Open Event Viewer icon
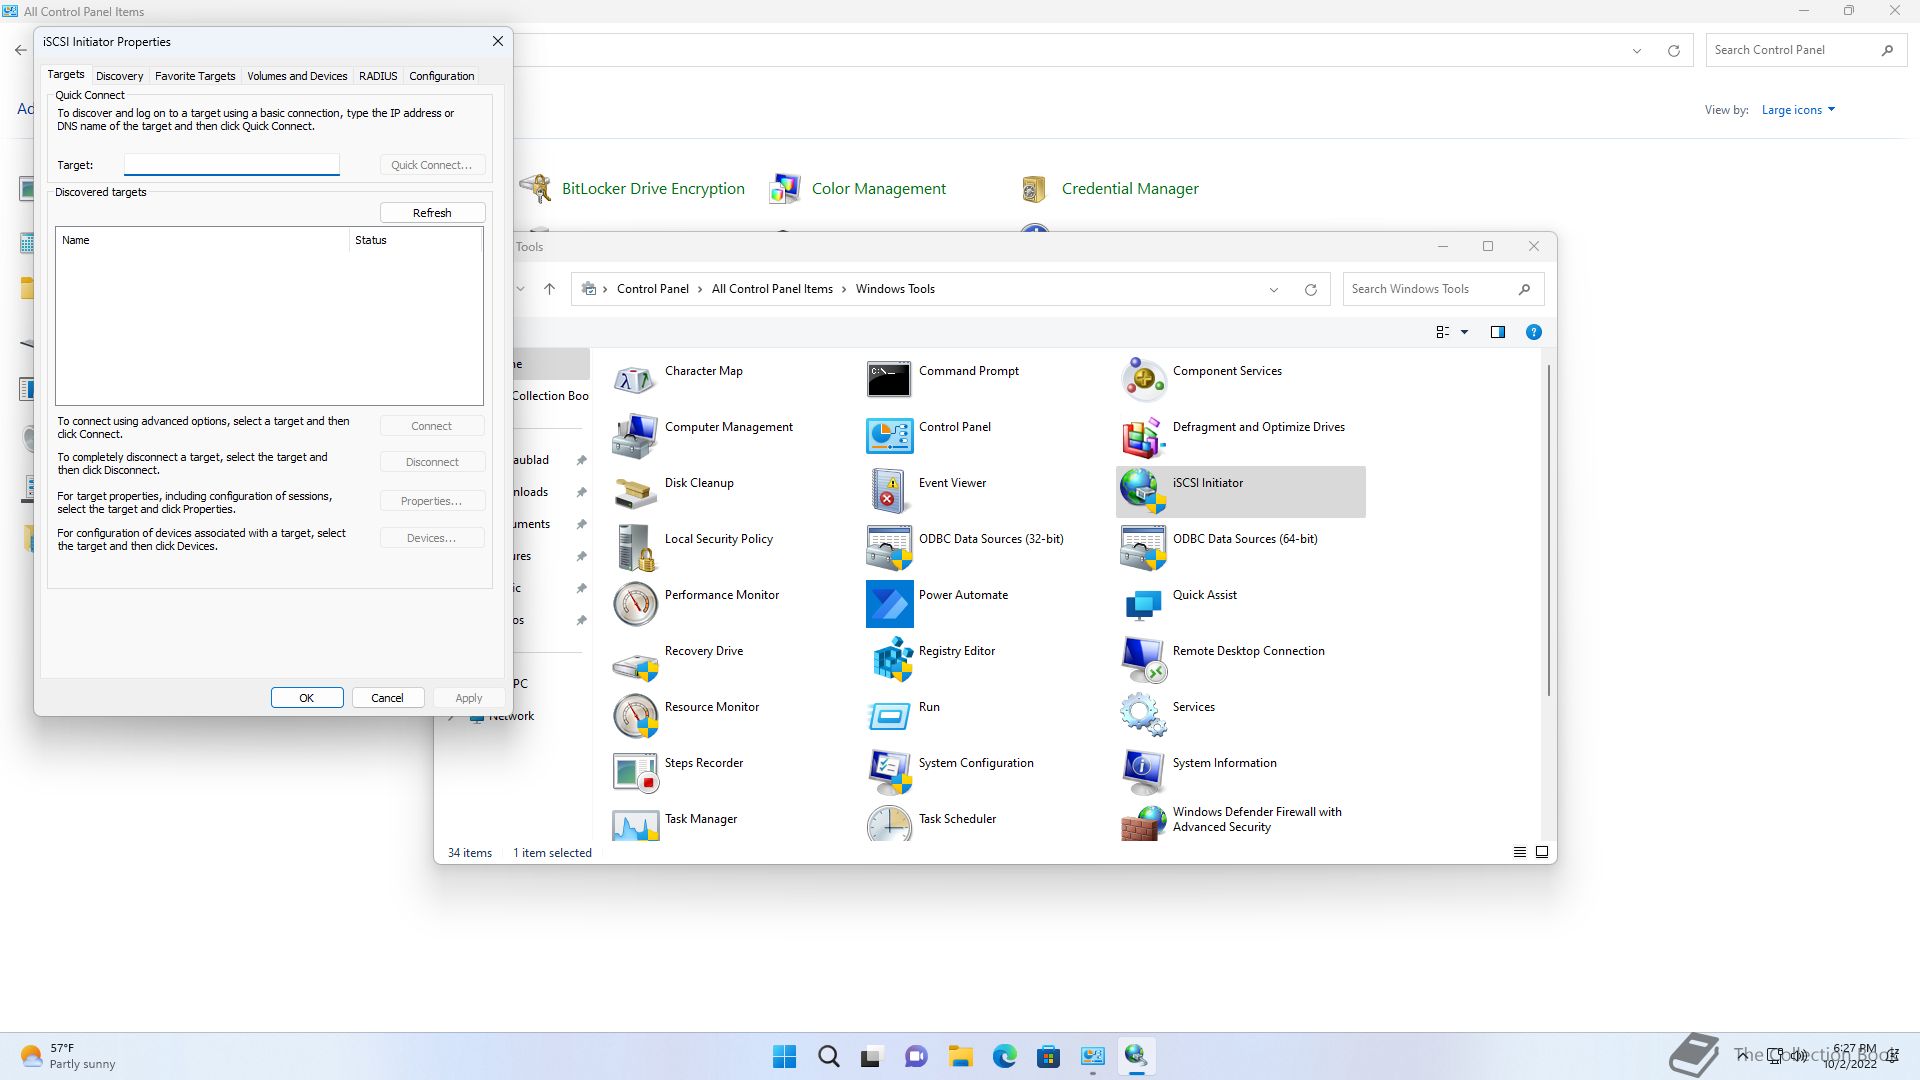Screen dimensions: 1920x1080 pos(889,491)
